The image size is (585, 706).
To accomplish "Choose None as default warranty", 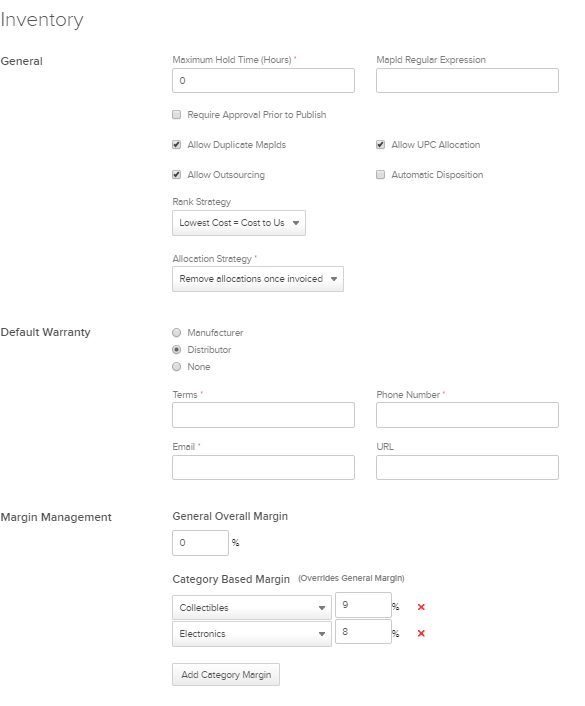I will (177, 367).
